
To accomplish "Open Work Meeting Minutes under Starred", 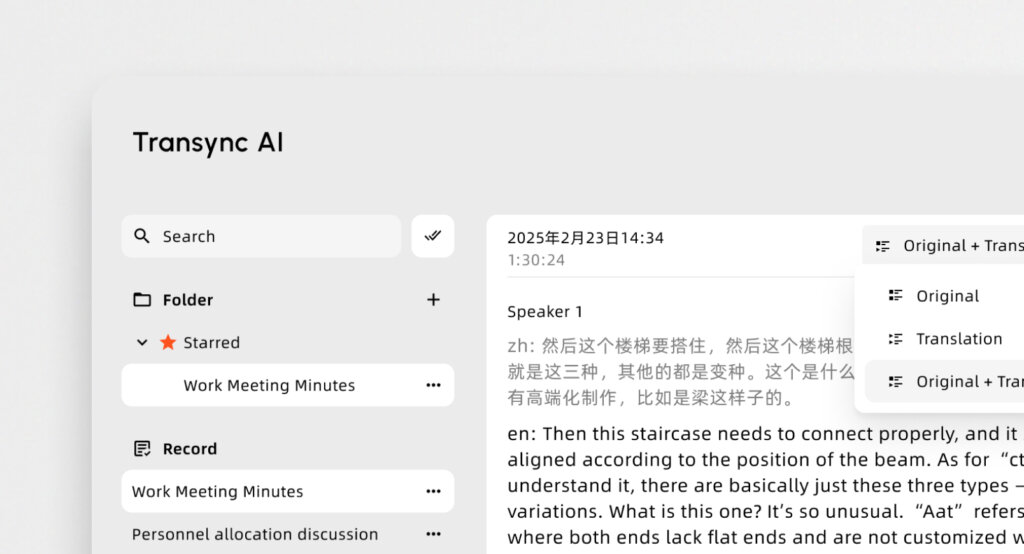I will tap(269, 385).
